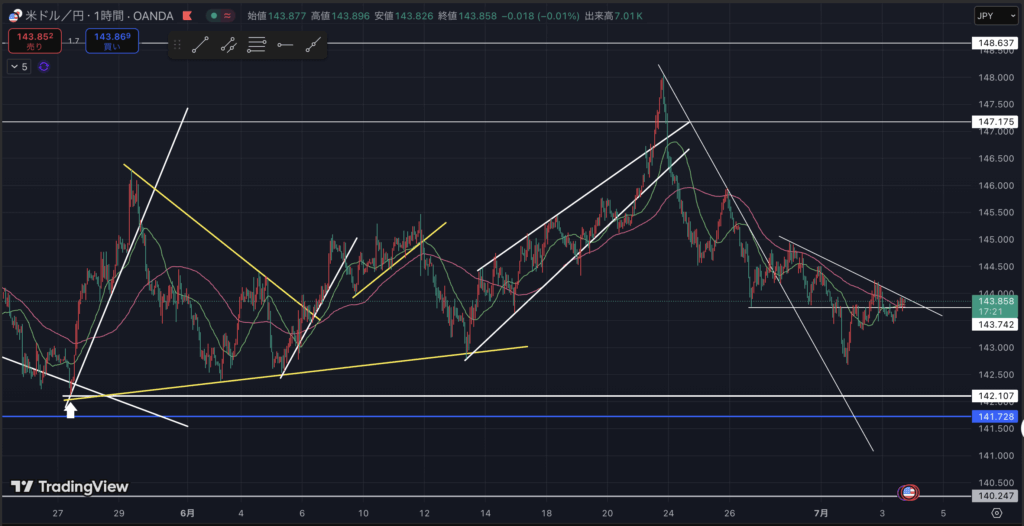The height and width of the screenshot is (526, 1024).
Task: Click the 6月 date label on time axis
Action: 187,513
